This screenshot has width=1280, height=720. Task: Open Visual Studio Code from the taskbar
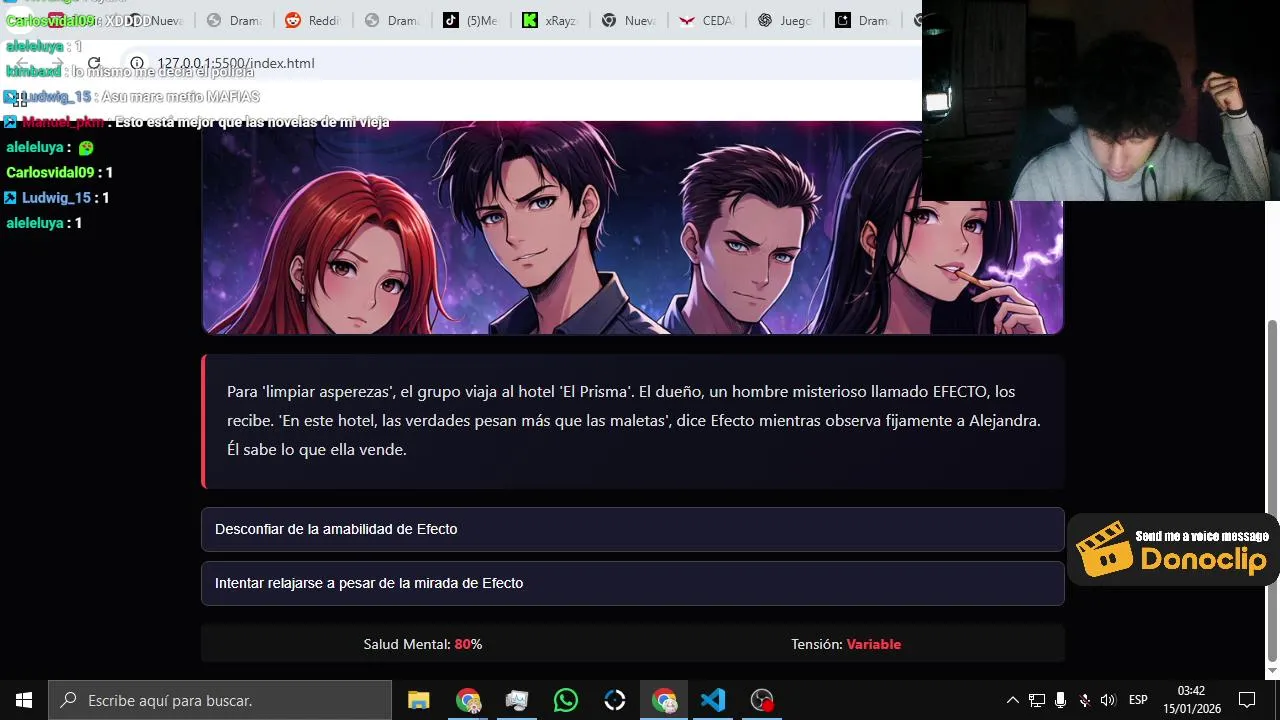coord(713,700)
